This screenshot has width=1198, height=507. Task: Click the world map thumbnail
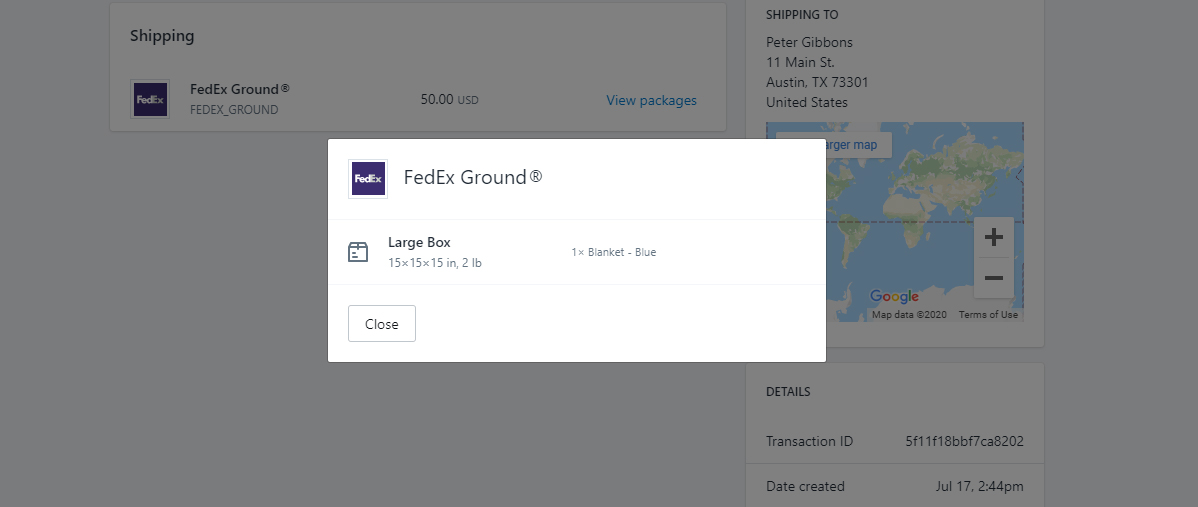click(x=895, y=221)
